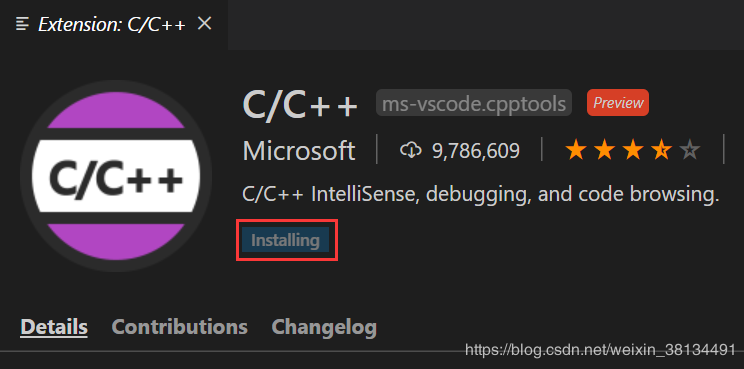View the Changelog tab
The image size is (744, 369).
(324, 327)
